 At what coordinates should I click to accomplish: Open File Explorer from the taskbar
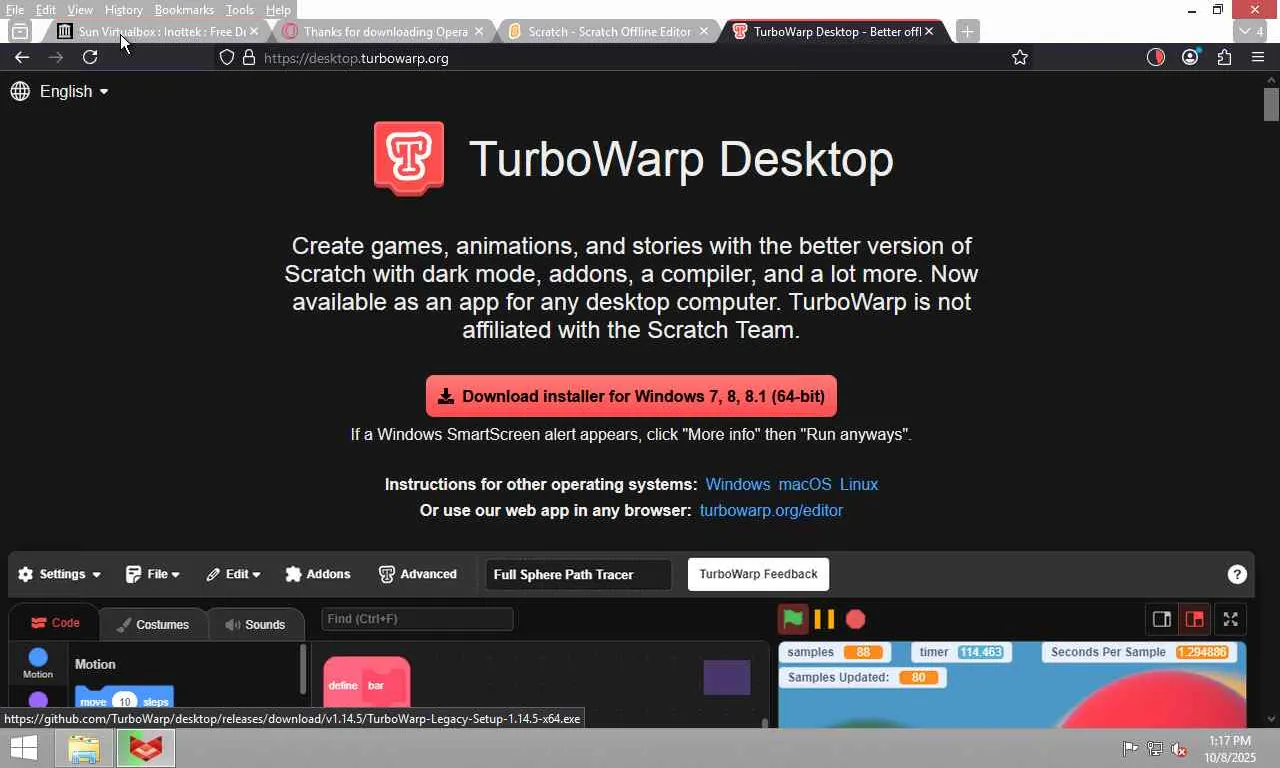84,748
